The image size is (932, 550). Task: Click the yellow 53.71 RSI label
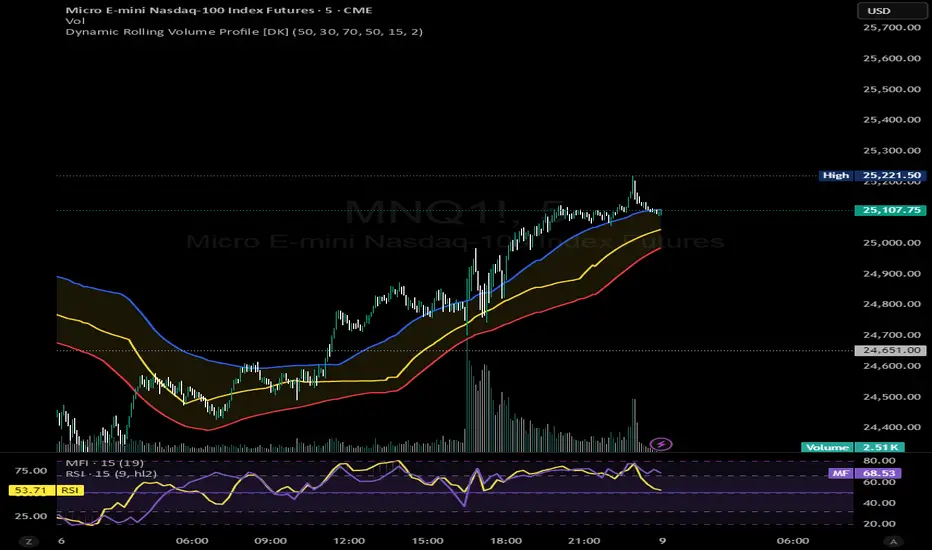tap(46, 491)
